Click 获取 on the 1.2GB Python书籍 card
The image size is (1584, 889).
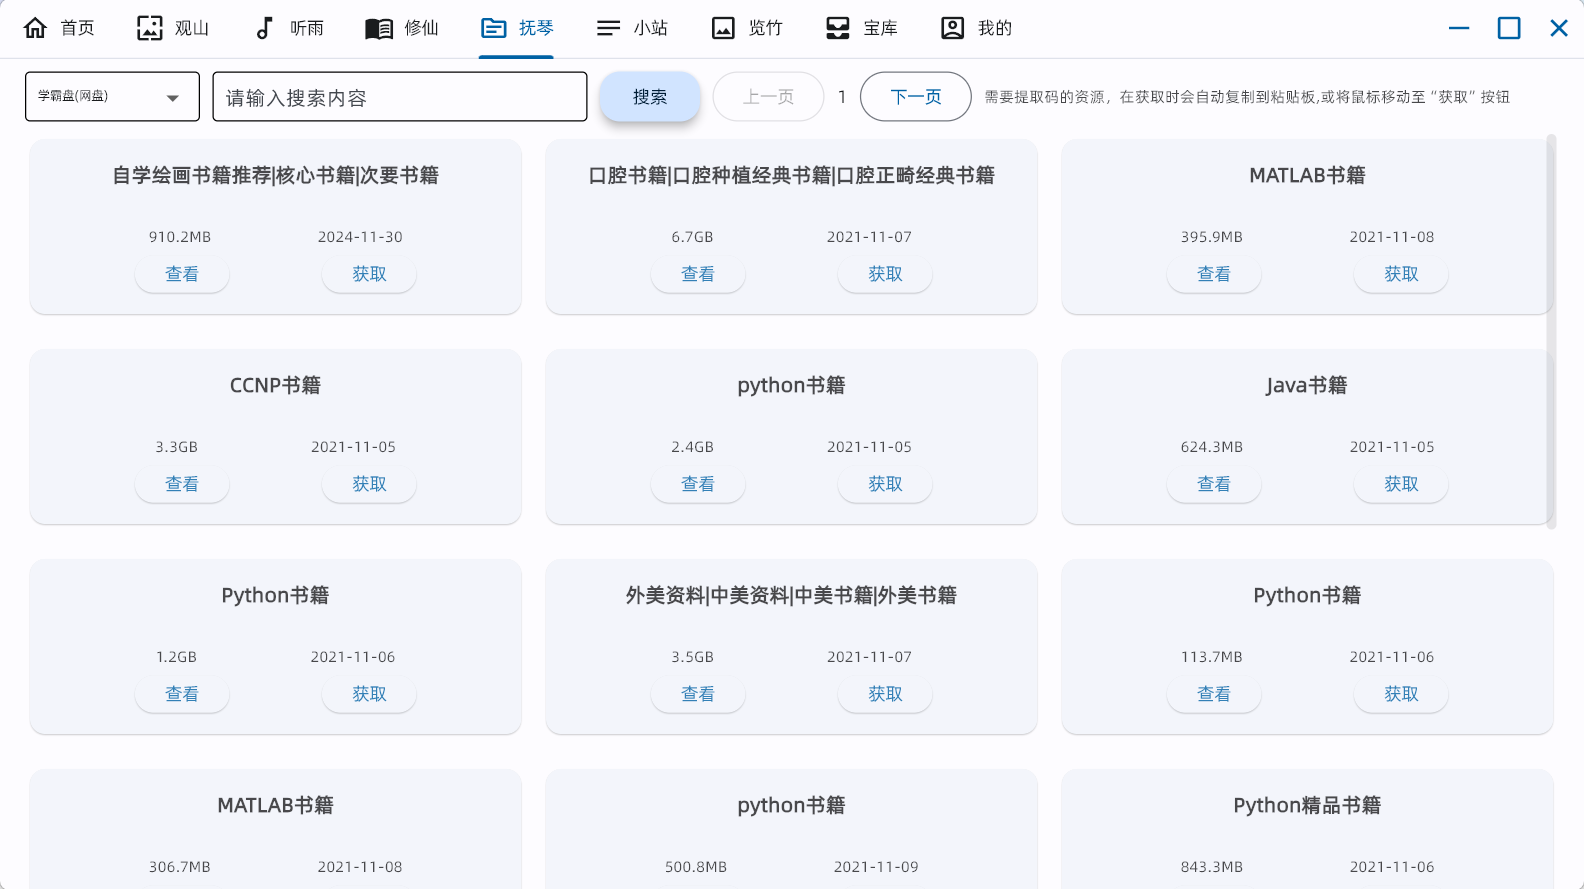[369, 694]
